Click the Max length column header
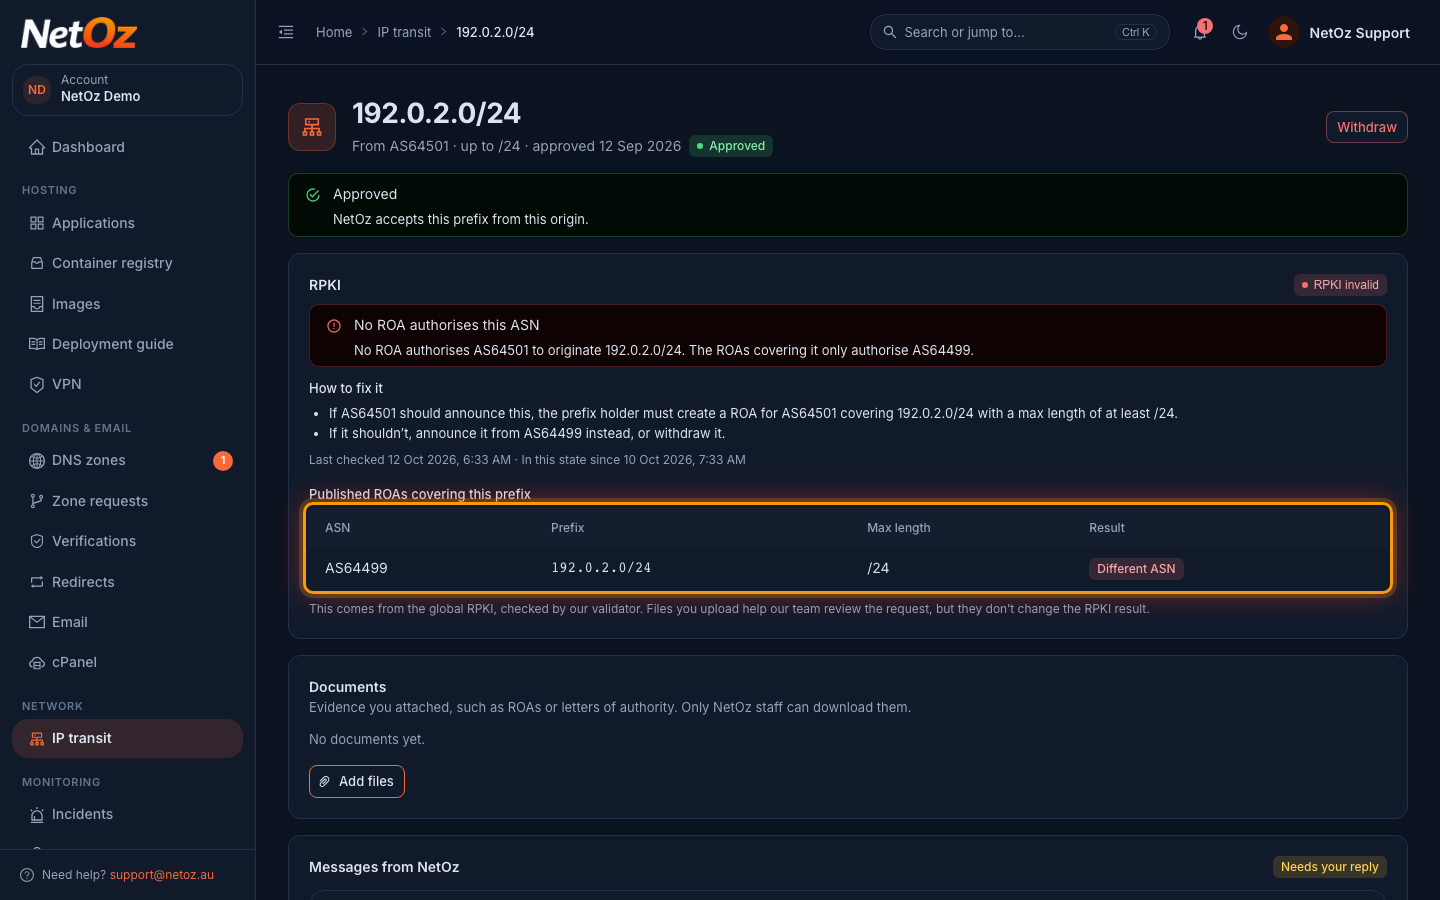 pyautogui.click(x=898, y=528)
